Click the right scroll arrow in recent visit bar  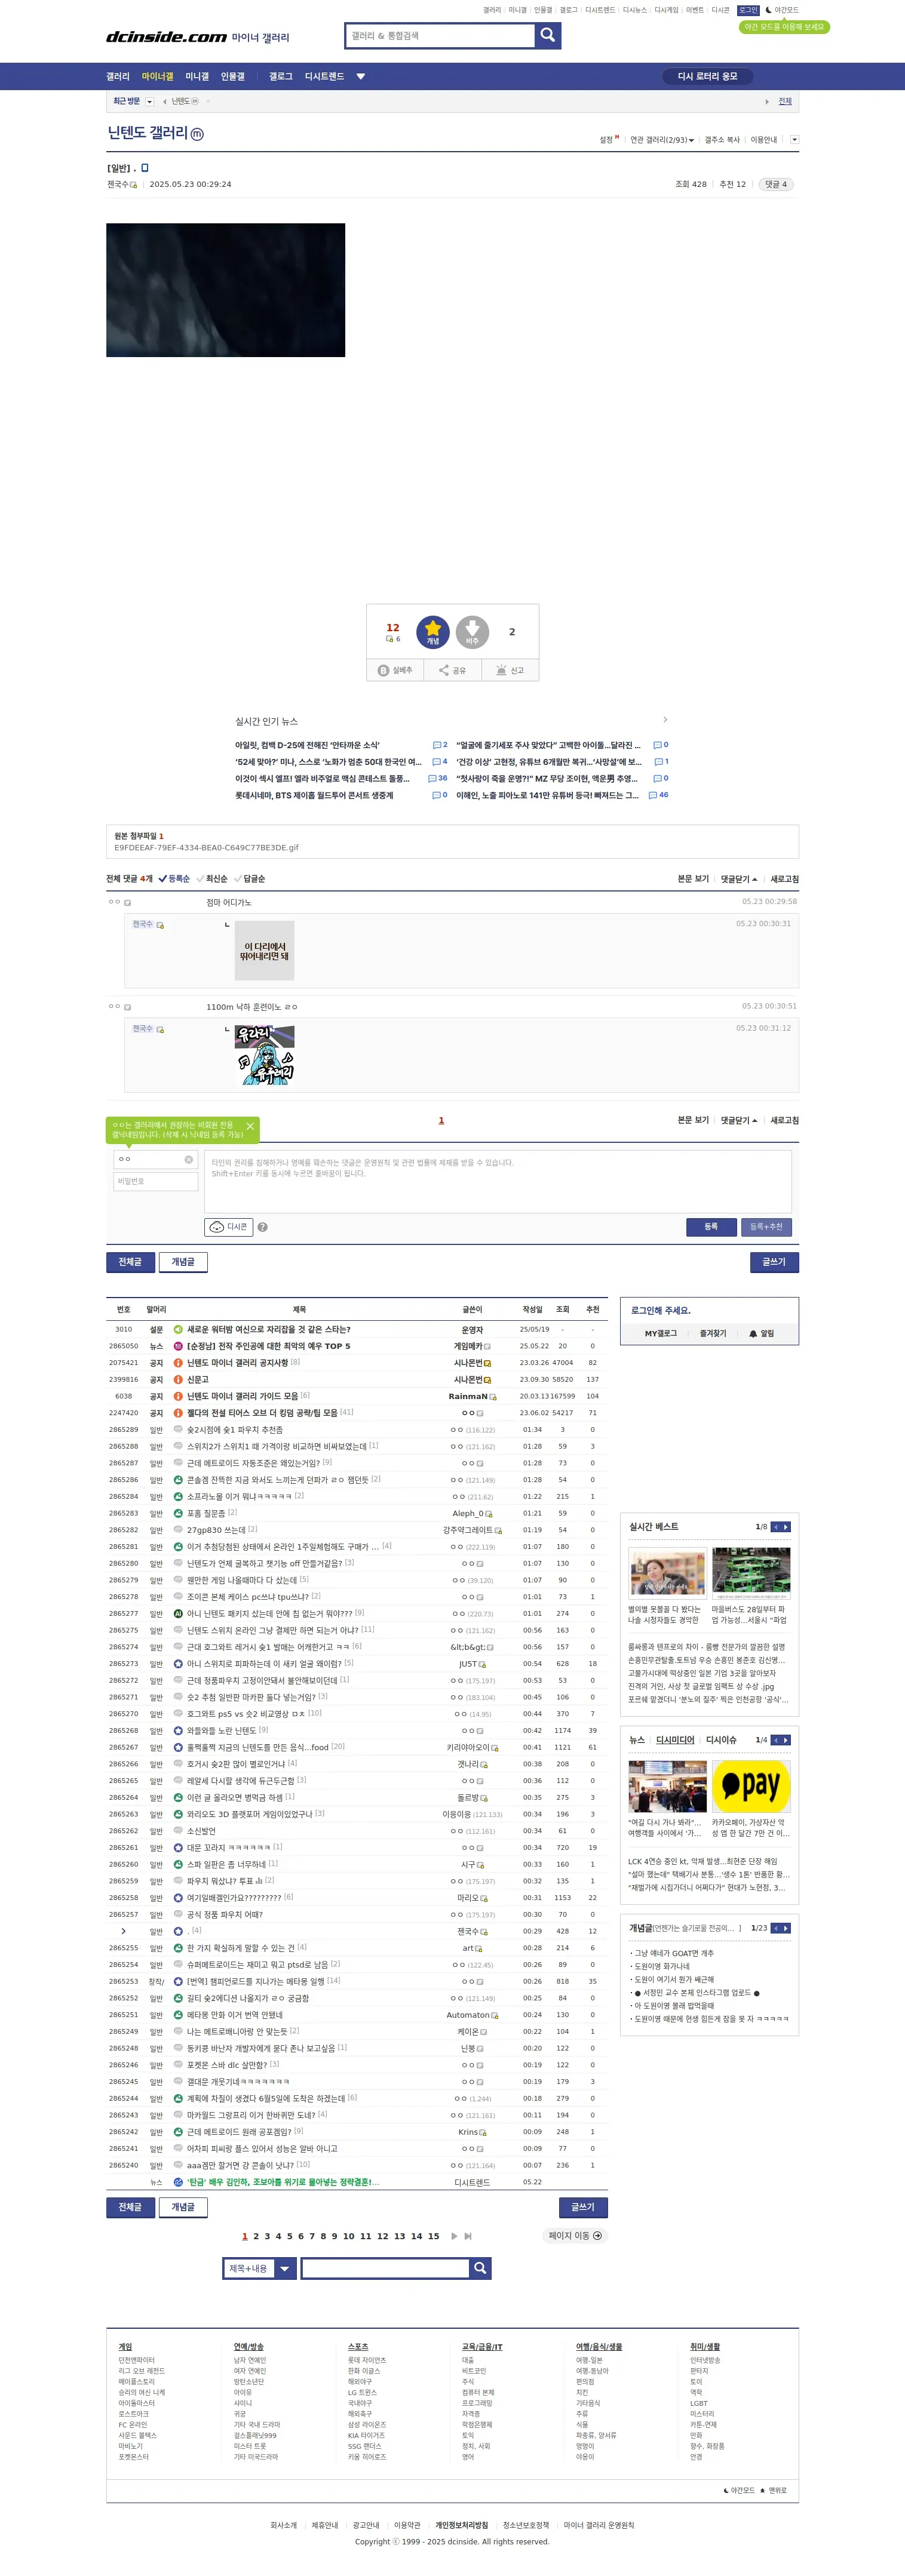point(767,102)
